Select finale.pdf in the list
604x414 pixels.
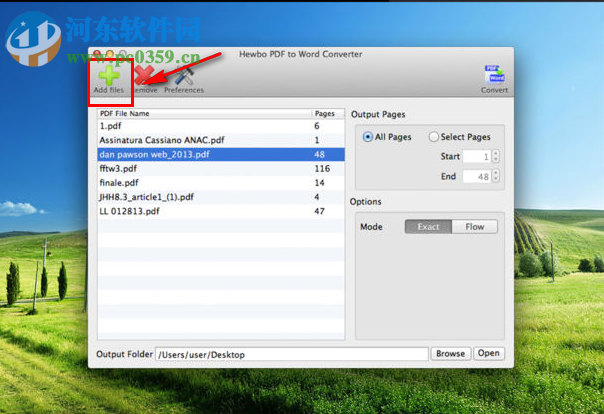tap(221, 183)
